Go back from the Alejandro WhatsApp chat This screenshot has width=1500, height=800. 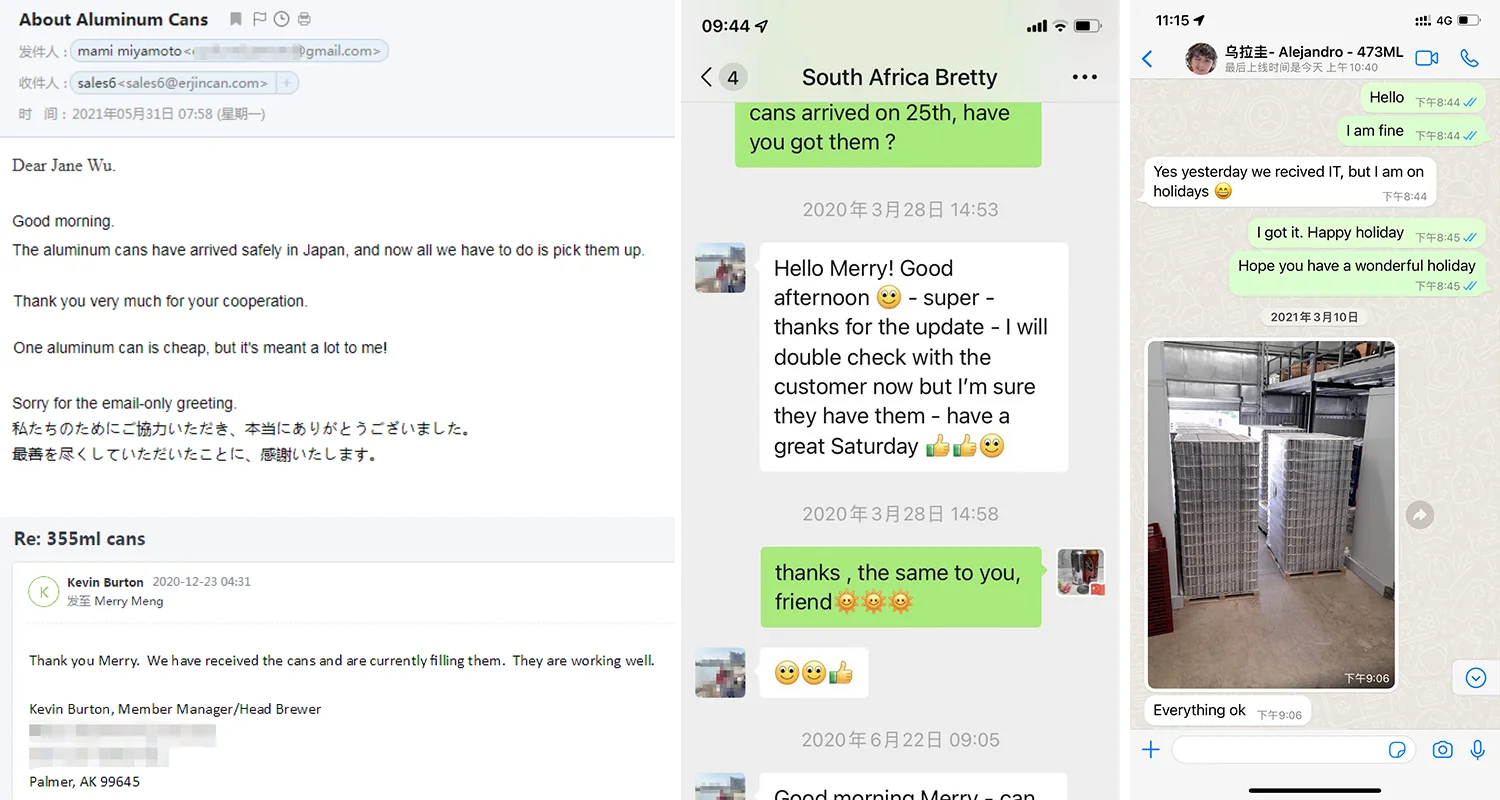pos(1148,59)
